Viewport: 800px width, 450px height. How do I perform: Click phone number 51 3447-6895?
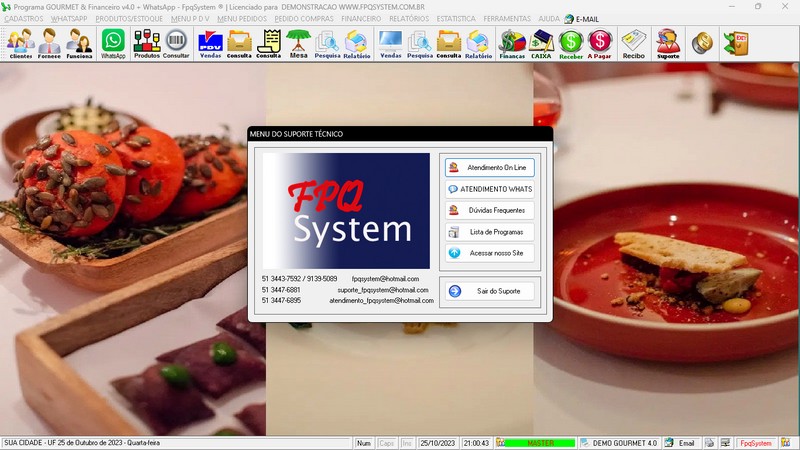click(x=281, y=301)
